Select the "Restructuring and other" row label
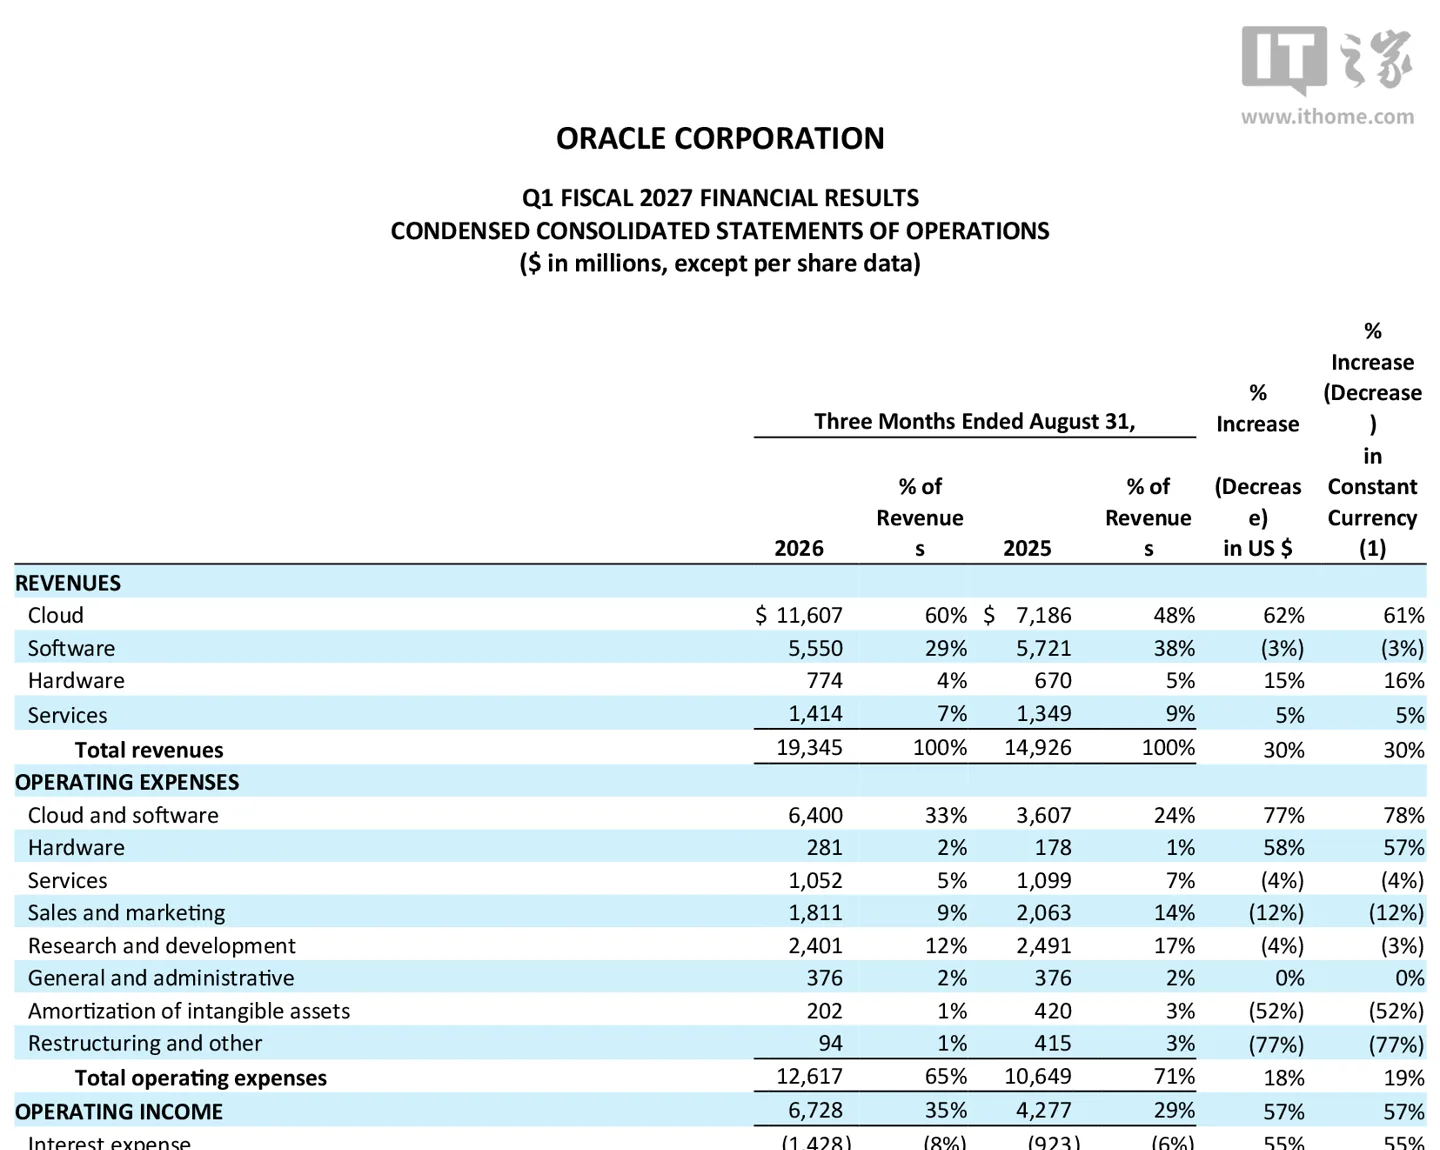The width and height of the screenshot is (1440, 1150). coord(145,1043)
